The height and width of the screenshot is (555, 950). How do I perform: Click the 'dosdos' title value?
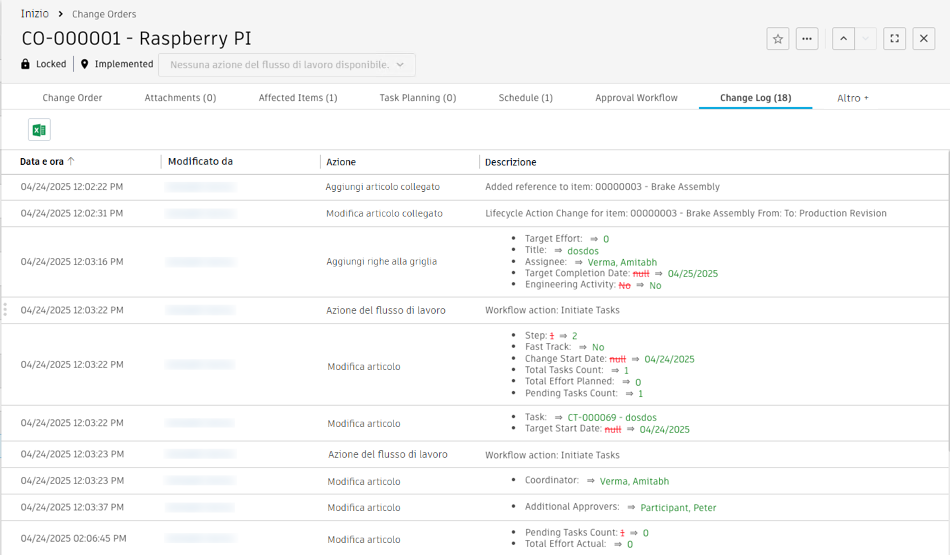(x=583, y=251)
